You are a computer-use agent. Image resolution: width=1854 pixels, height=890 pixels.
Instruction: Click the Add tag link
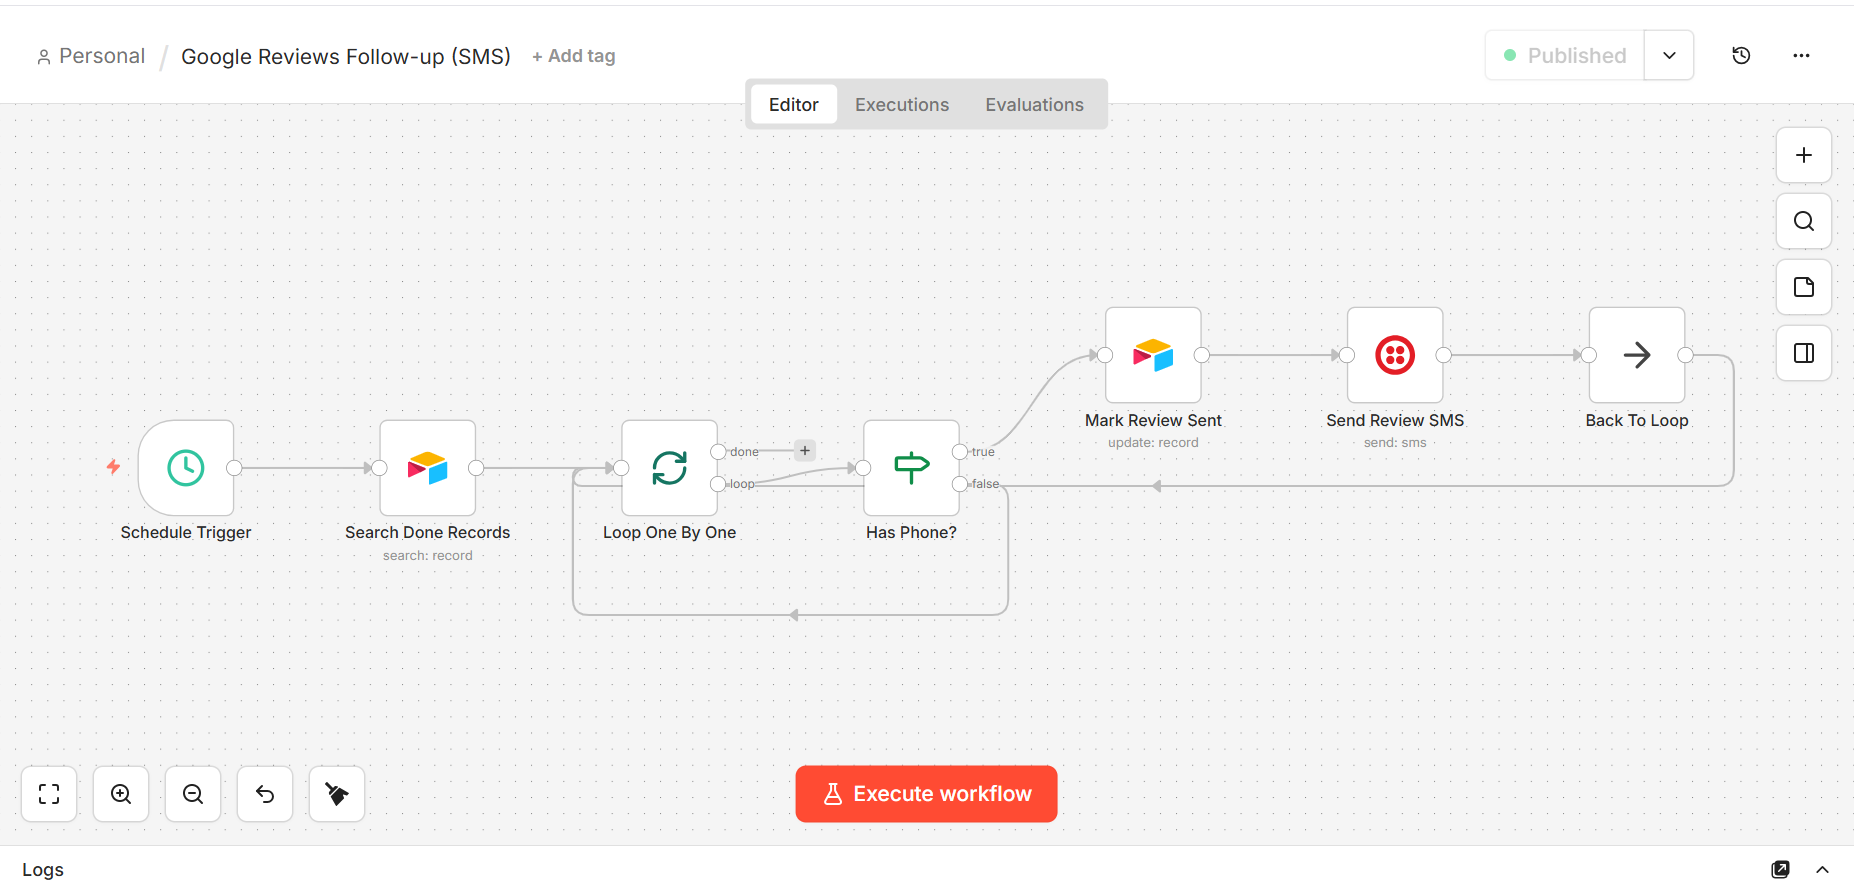pyautogui.click(x=574, y=57)
